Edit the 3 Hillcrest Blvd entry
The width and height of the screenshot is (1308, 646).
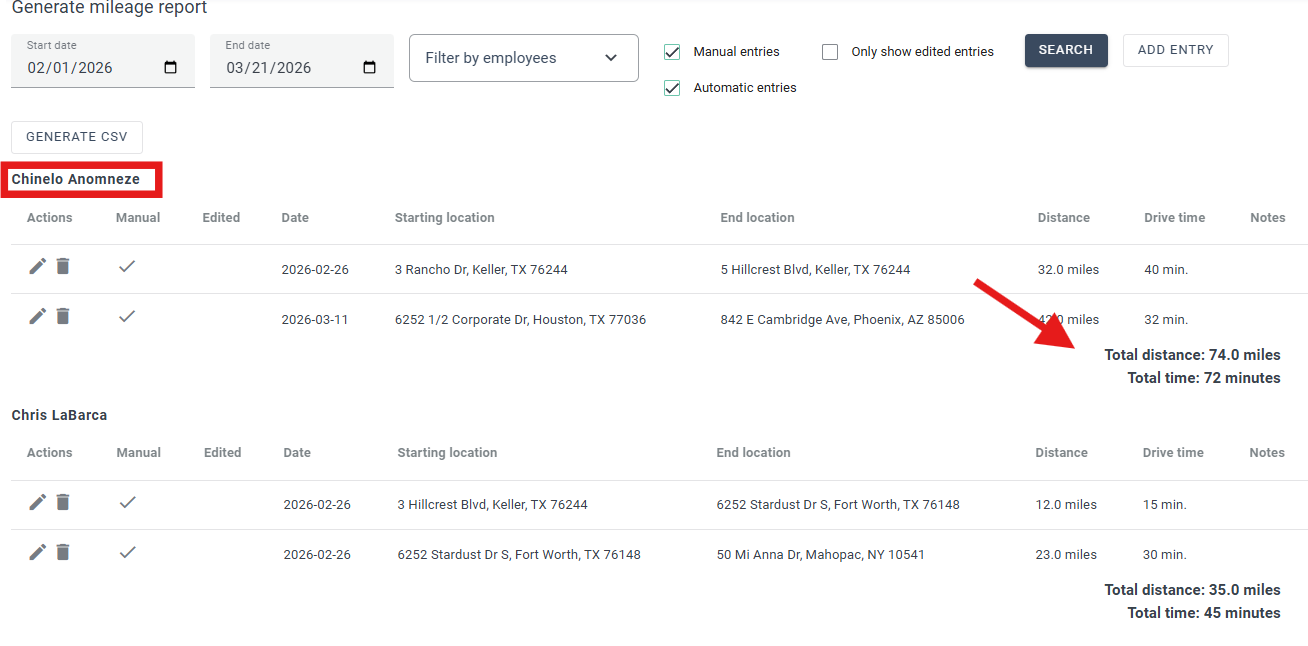pyautogui.click(x=37, y=502)
